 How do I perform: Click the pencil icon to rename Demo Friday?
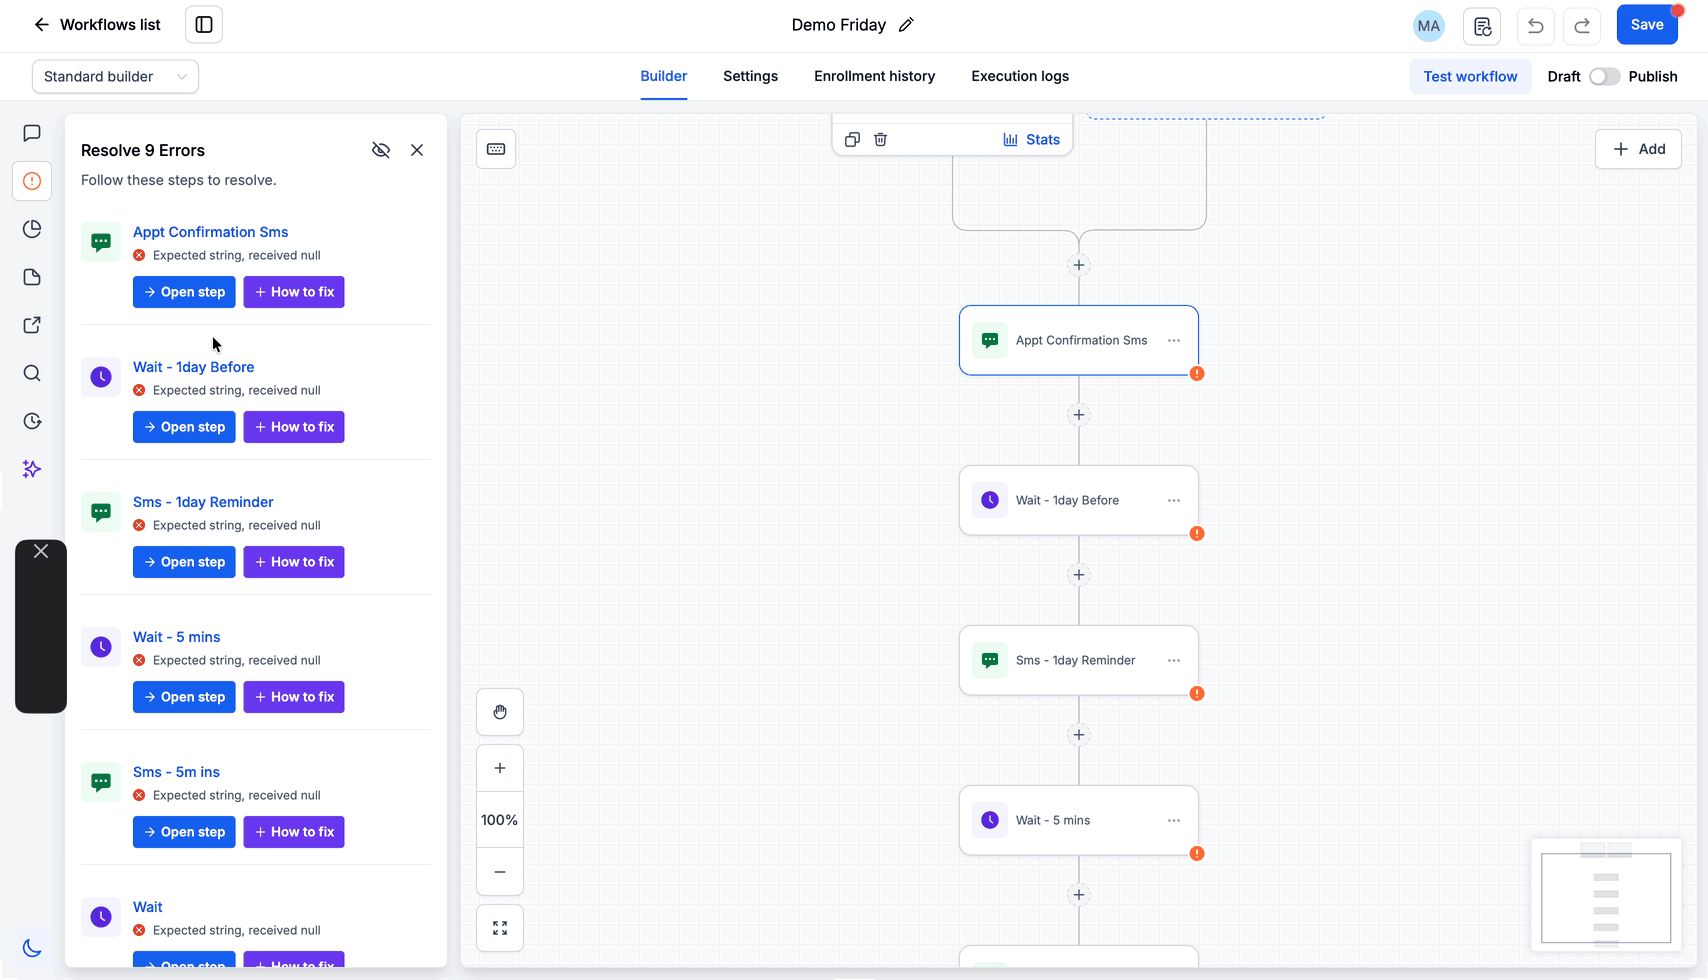906,25
